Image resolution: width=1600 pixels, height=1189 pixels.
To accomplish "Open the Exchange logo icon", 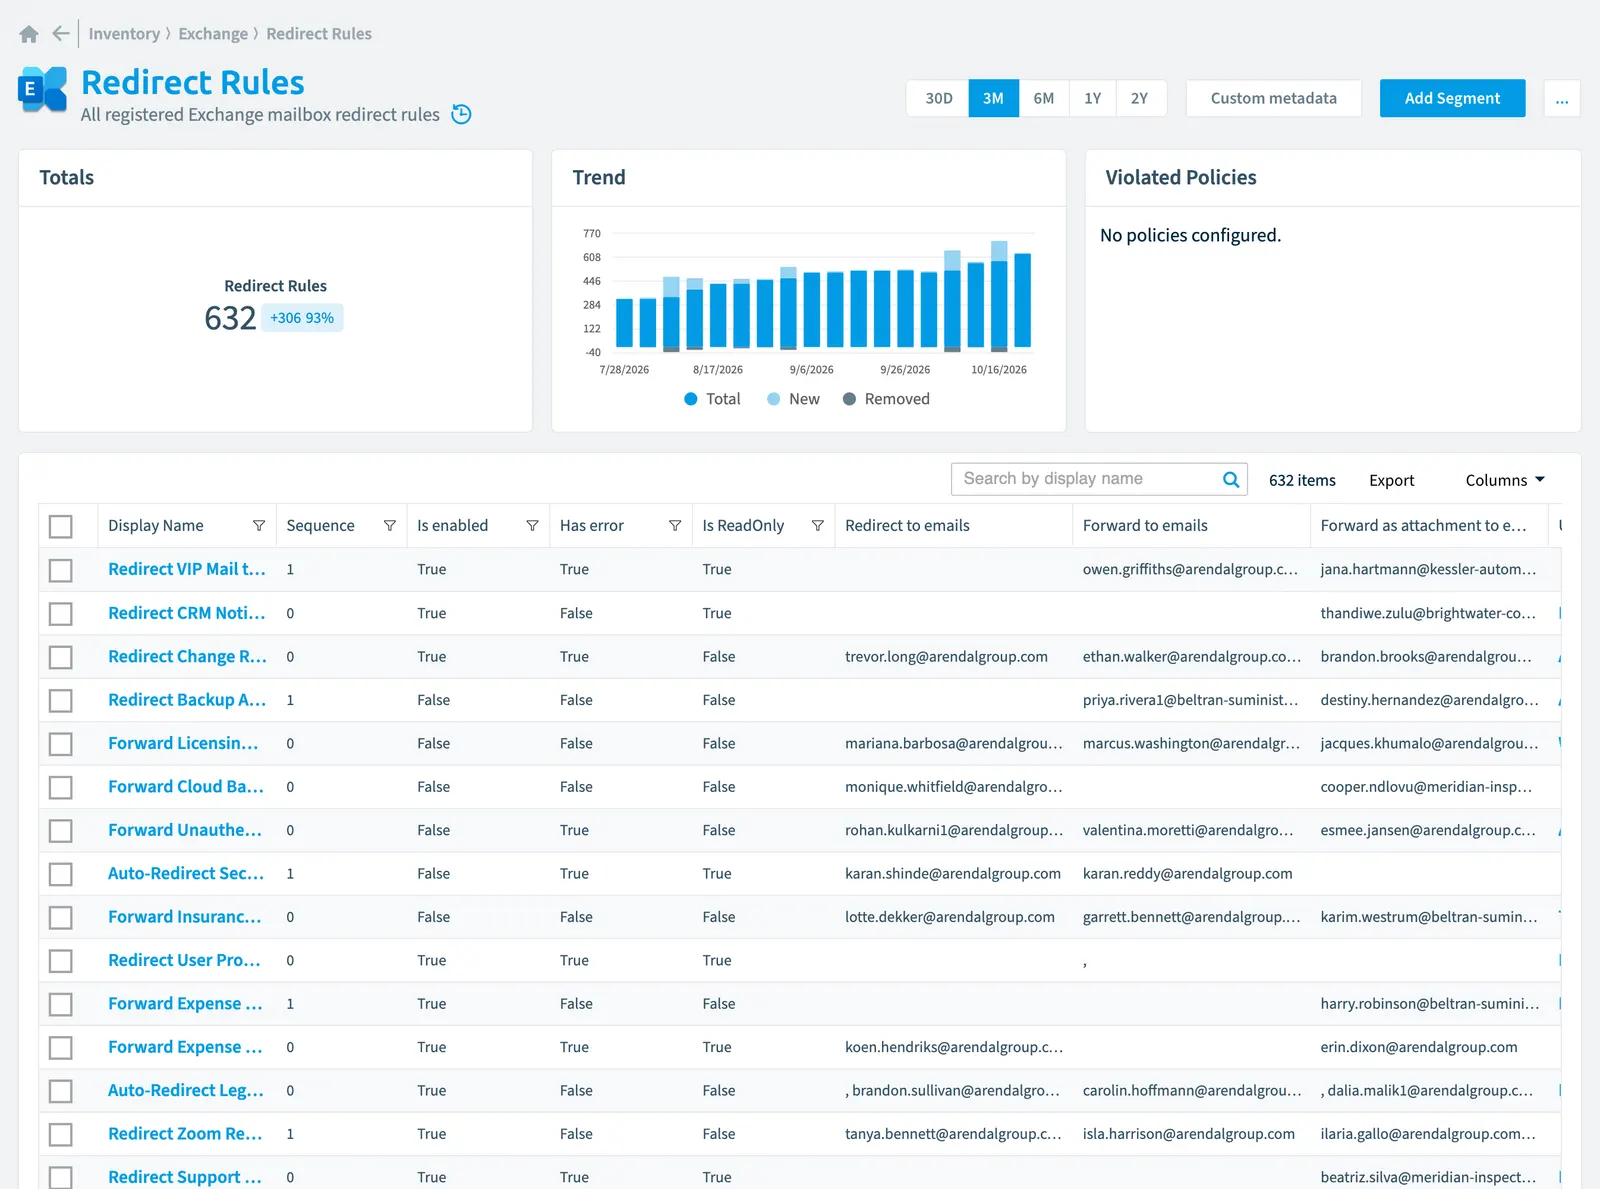I will click(43, 90).
